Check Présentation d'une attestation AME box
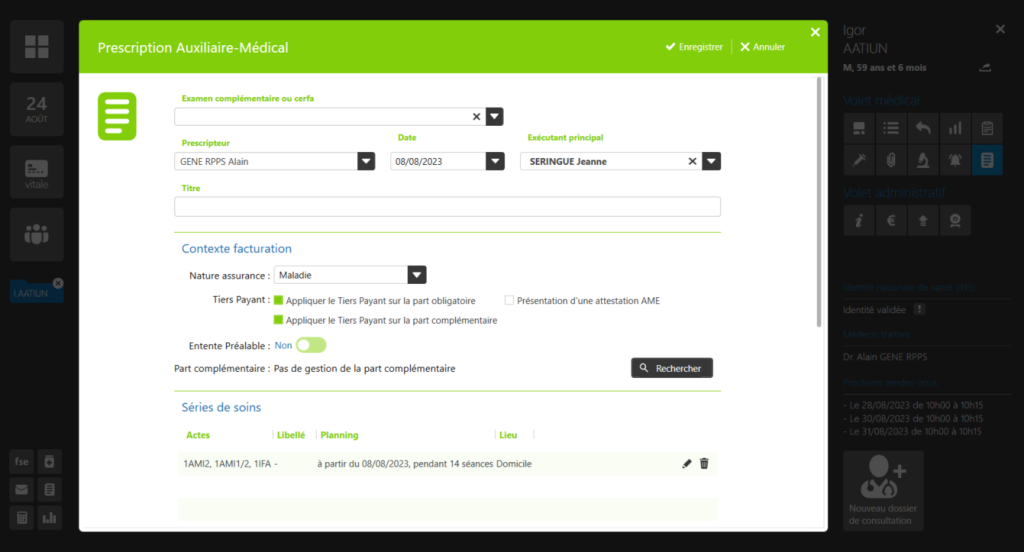Image resolution: width=1024 pixels, height=552 pixels. point(509,300)
